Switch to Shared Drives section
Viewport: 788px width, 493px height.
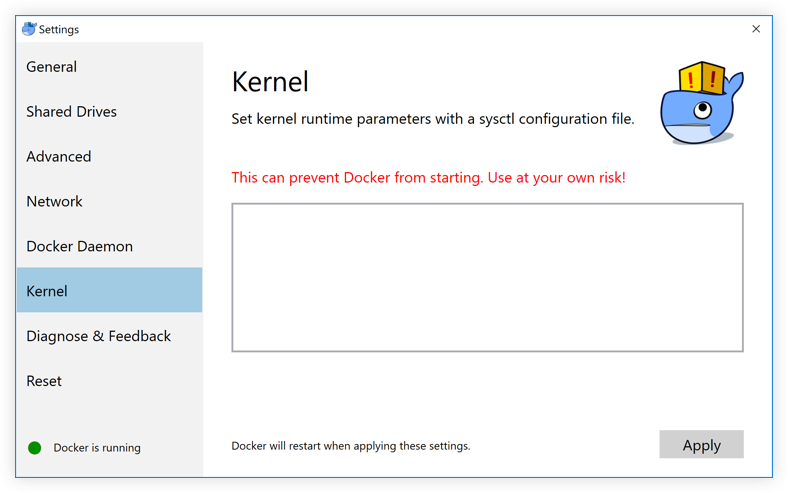point(71,112)
